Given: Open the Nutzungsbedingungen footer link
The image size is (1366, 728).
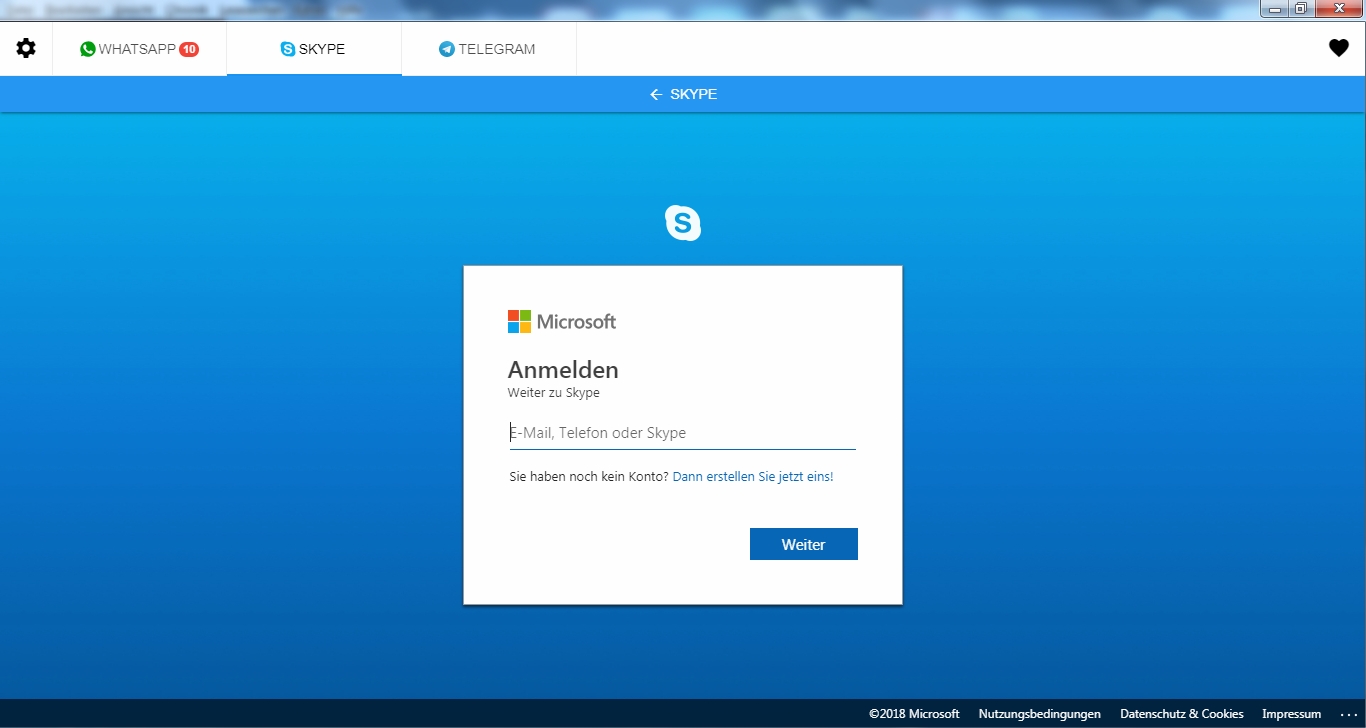Looking at the screenshot, I should pyautogui.click(x=1039, y=714).
